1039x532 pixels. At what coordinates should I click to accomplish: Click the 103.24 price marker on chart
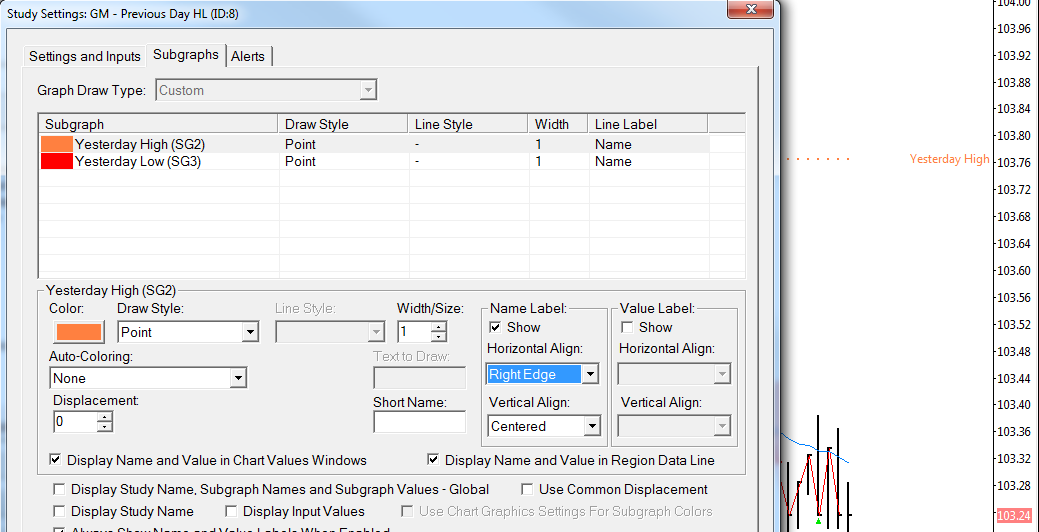(x=1013, y=515)
